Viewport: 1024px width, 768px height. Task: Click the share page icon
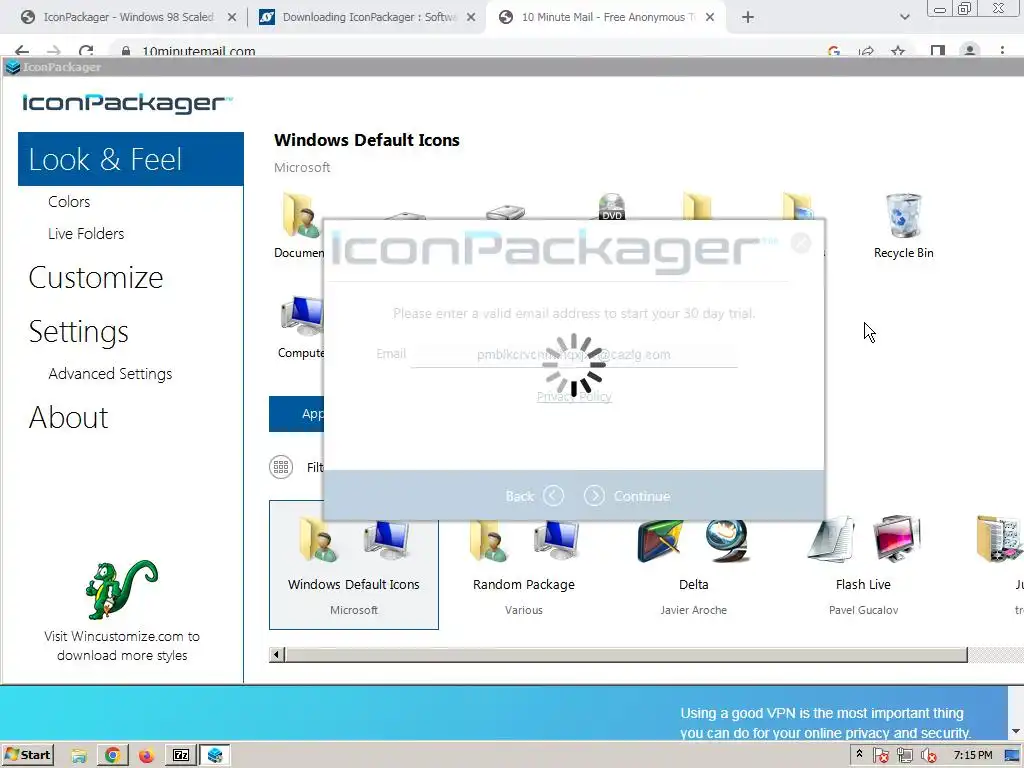tap(867, 51)
